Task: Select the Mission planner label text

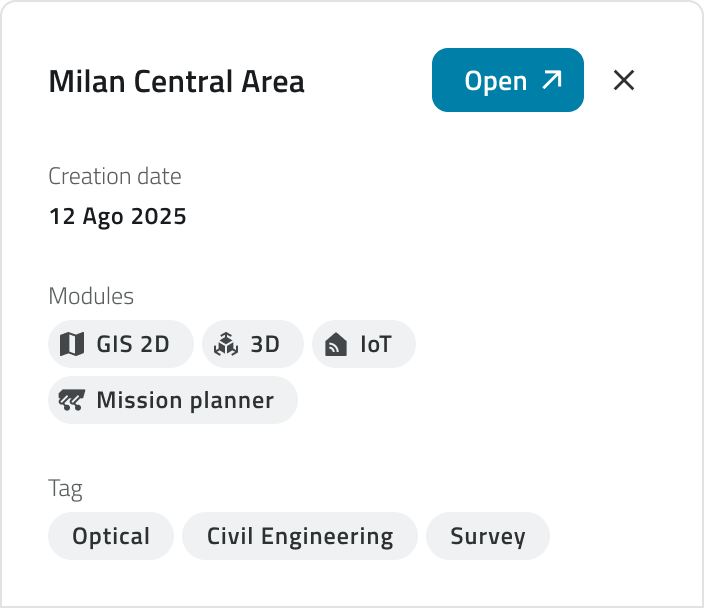Action: point(185,401)
